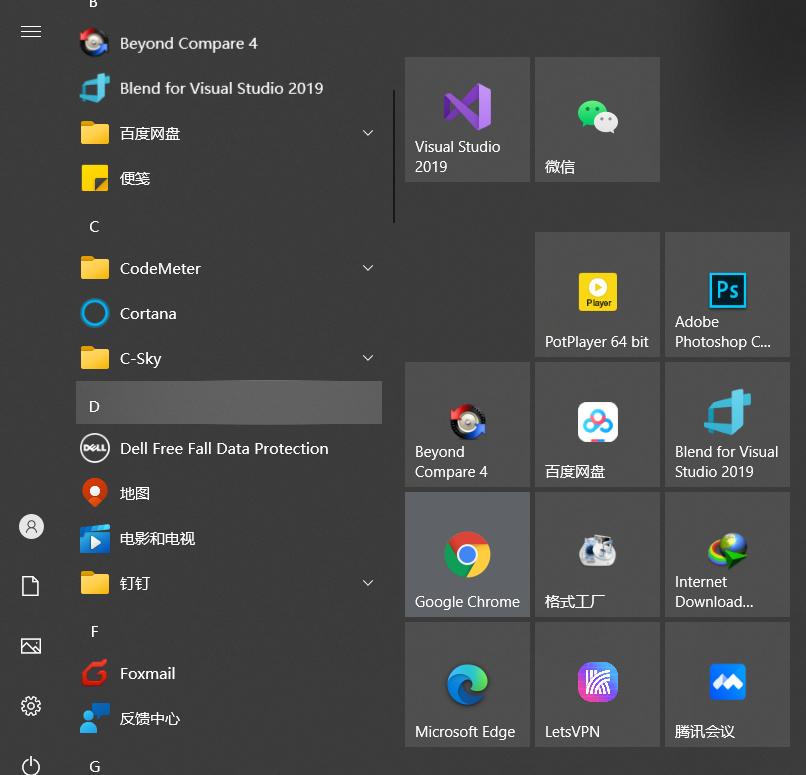The height and width of the screenshot is (775, 806).
Task: Launch the Adobe Photoshop tile
Action: 727,295
